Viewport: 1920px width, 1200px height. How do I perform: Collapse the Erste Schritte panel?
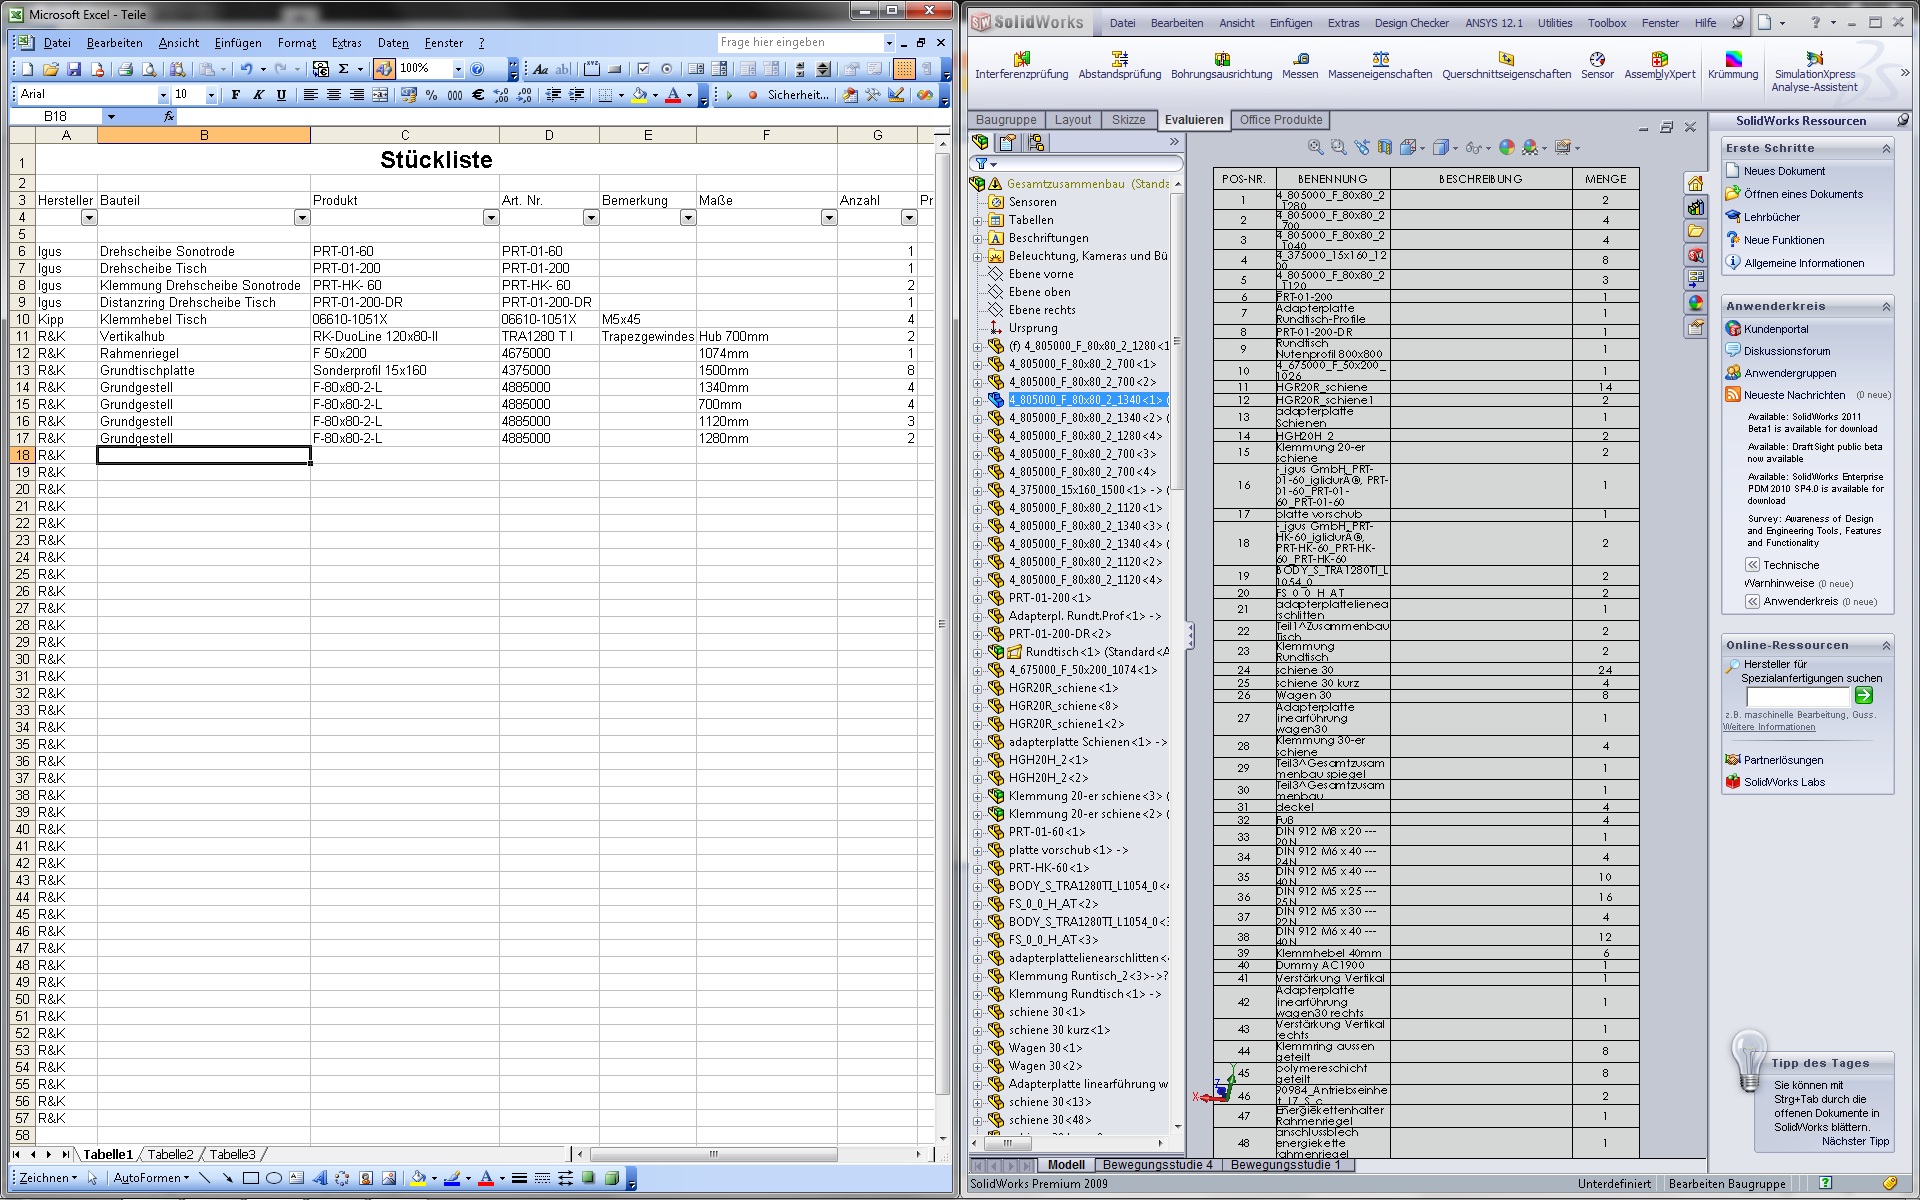coord(1886,148)
